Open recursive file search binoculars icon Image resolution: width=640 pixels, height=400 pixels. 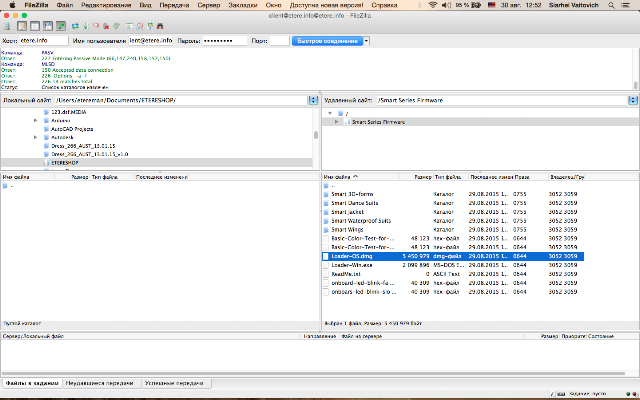(160, 26)
